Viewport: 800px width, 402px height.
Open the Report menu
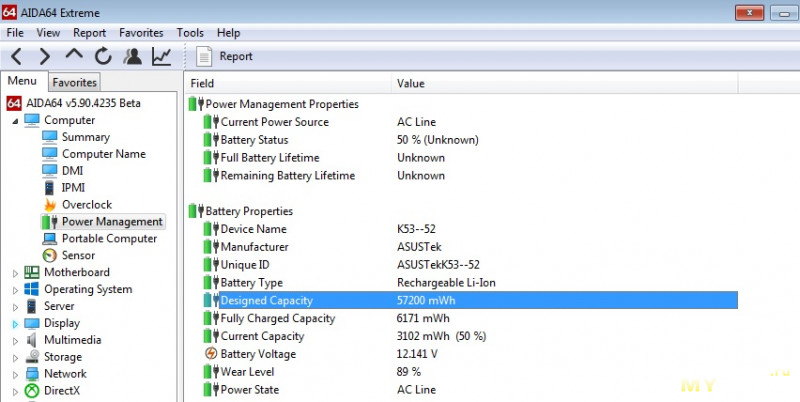89,33
